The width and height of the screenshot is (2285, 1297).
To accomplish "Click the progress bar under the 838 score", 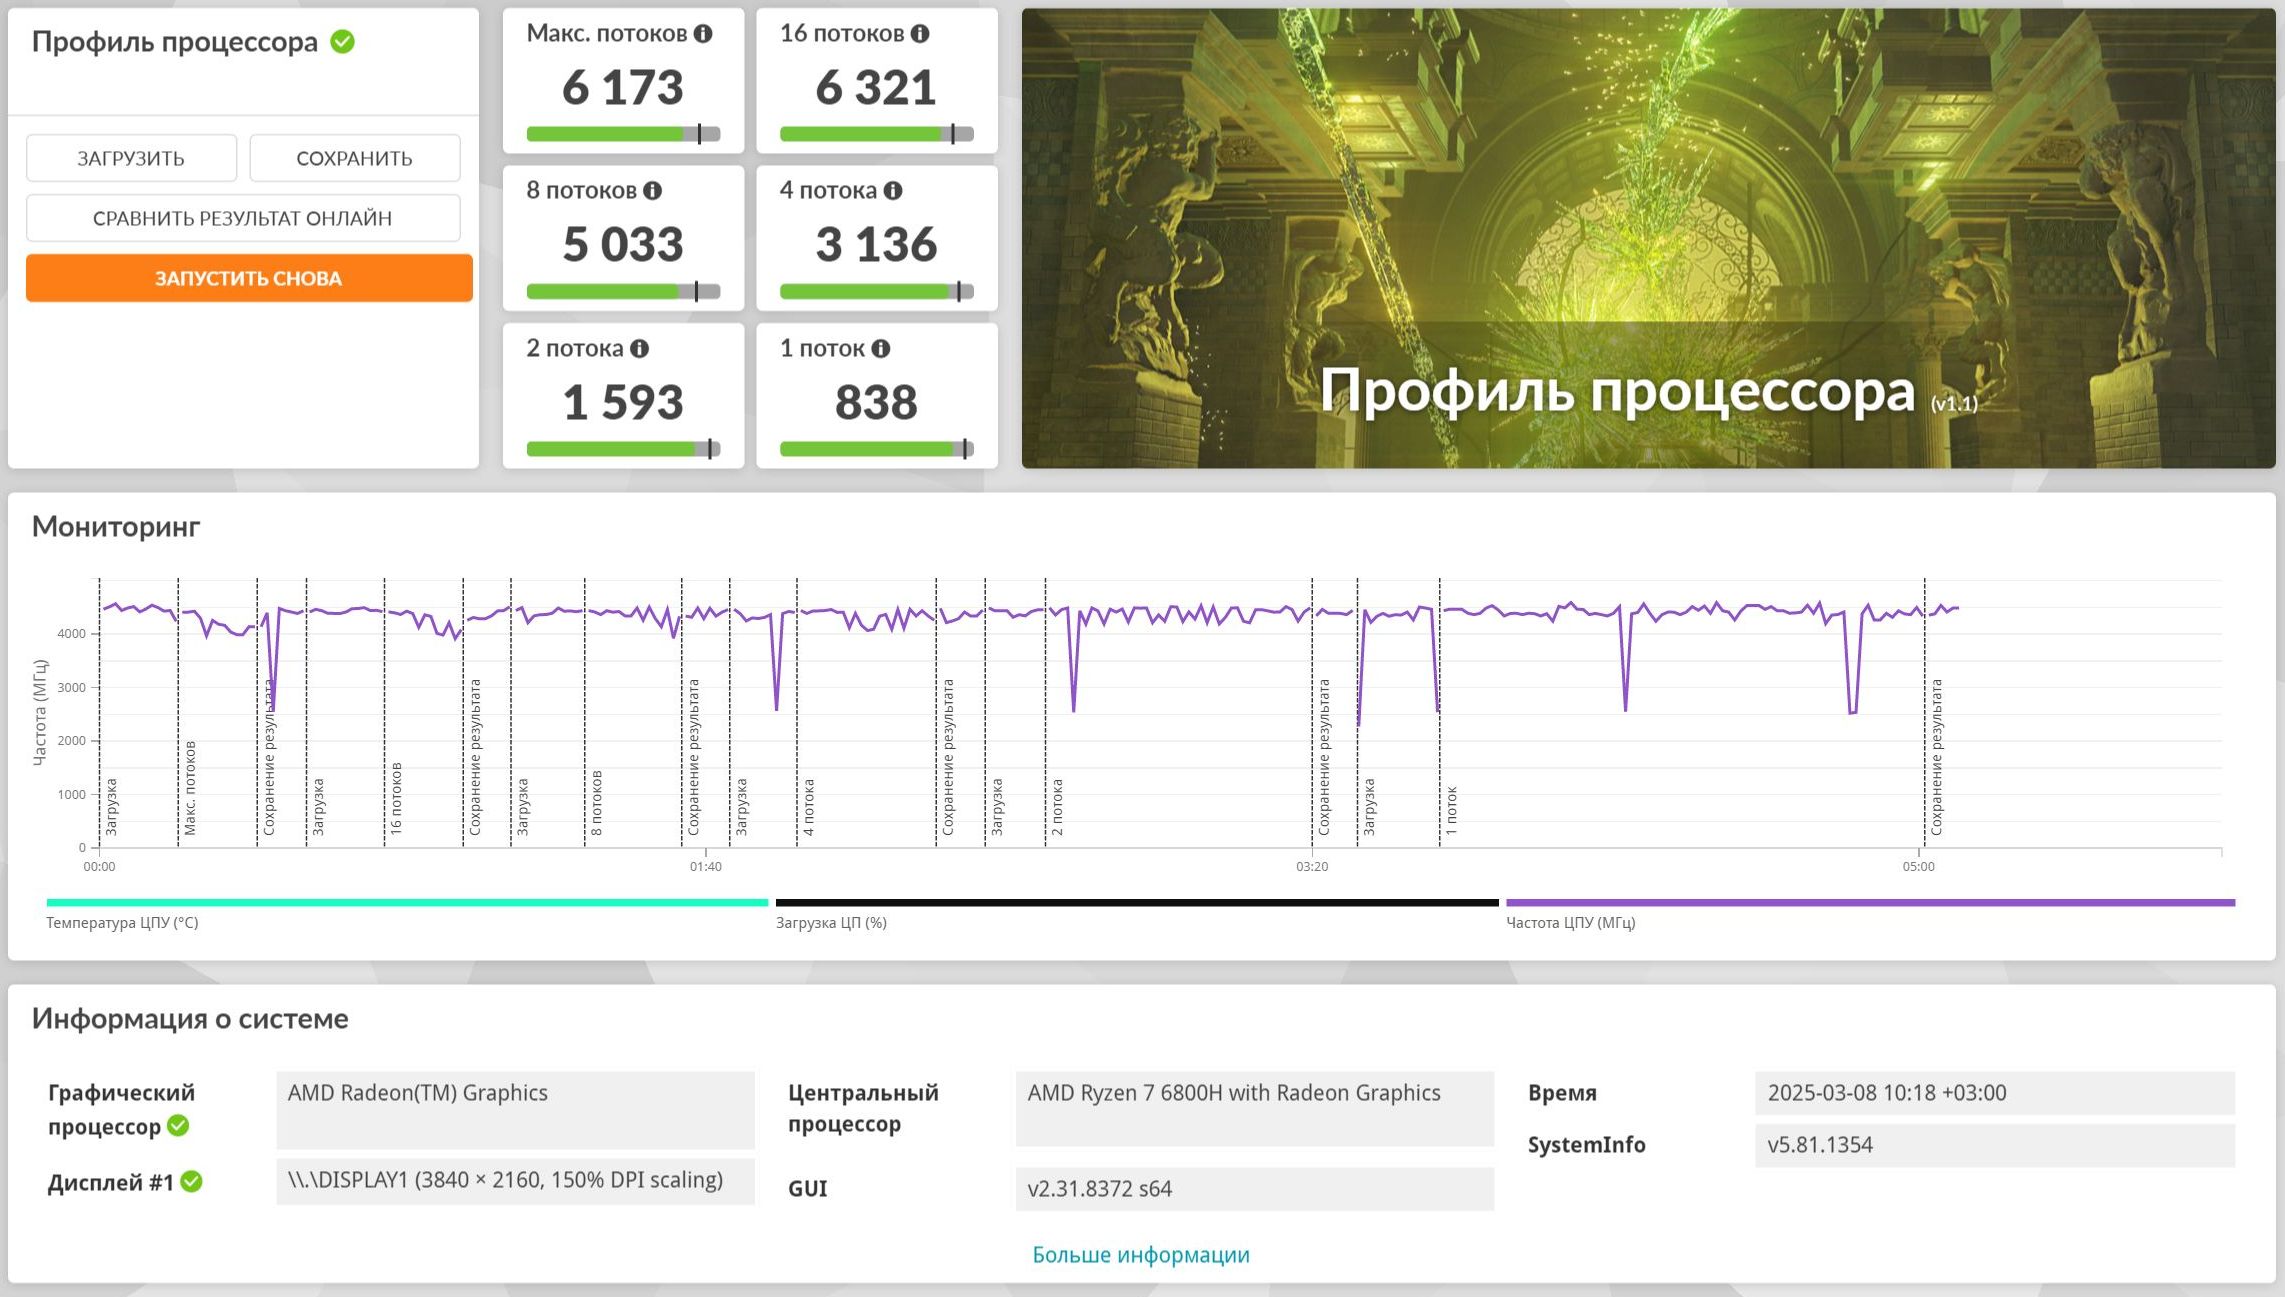I will pyautogui.click(x=876, y=449).
